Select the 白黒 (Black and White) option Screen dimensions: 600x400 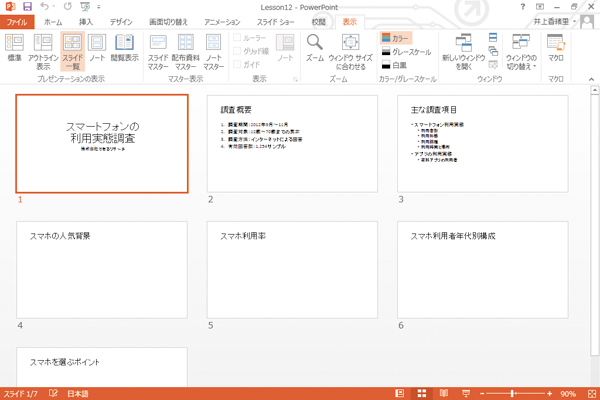400,63
